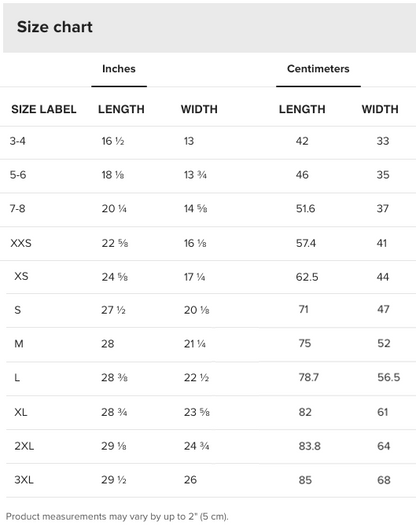The width and height of the screenshot is (416, 529).
Task: Select the 5-6 size row label
Action: tap(18, 175)
